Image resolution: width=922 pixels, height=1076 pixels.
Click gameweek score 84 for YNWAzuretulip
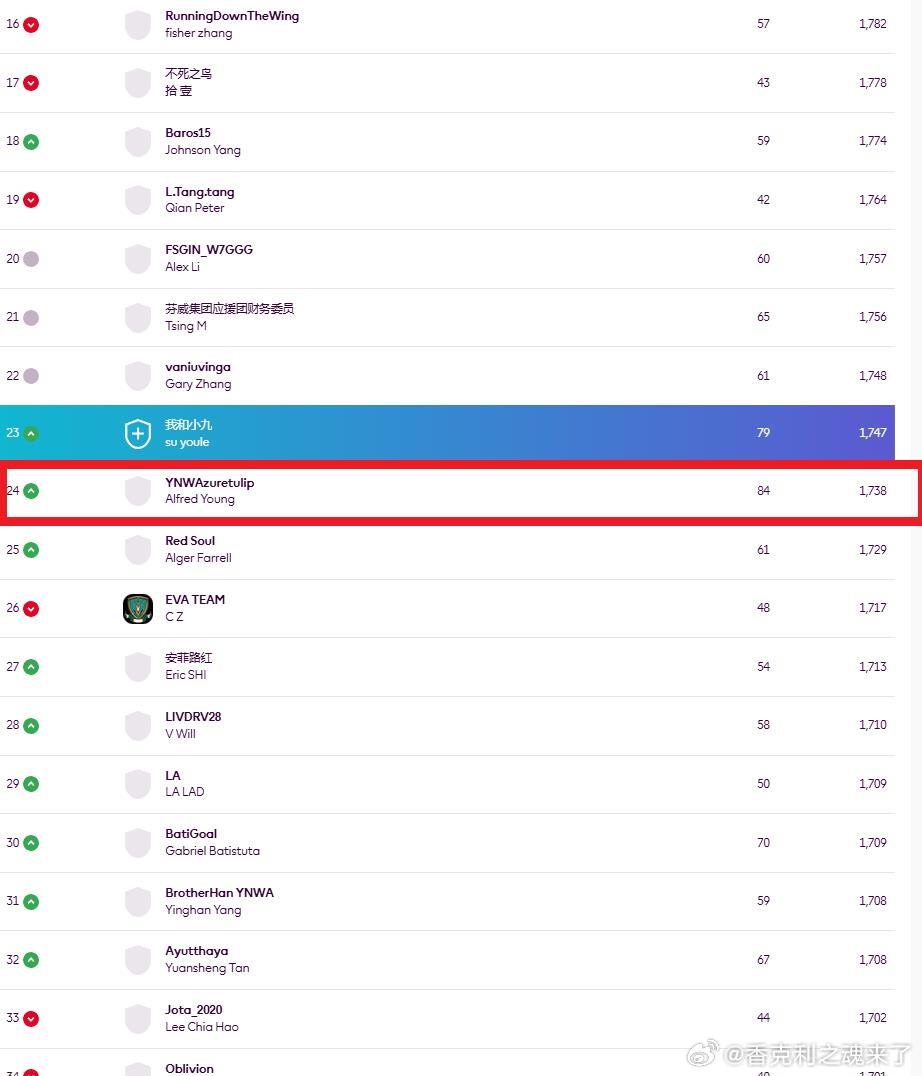(764, 491)
